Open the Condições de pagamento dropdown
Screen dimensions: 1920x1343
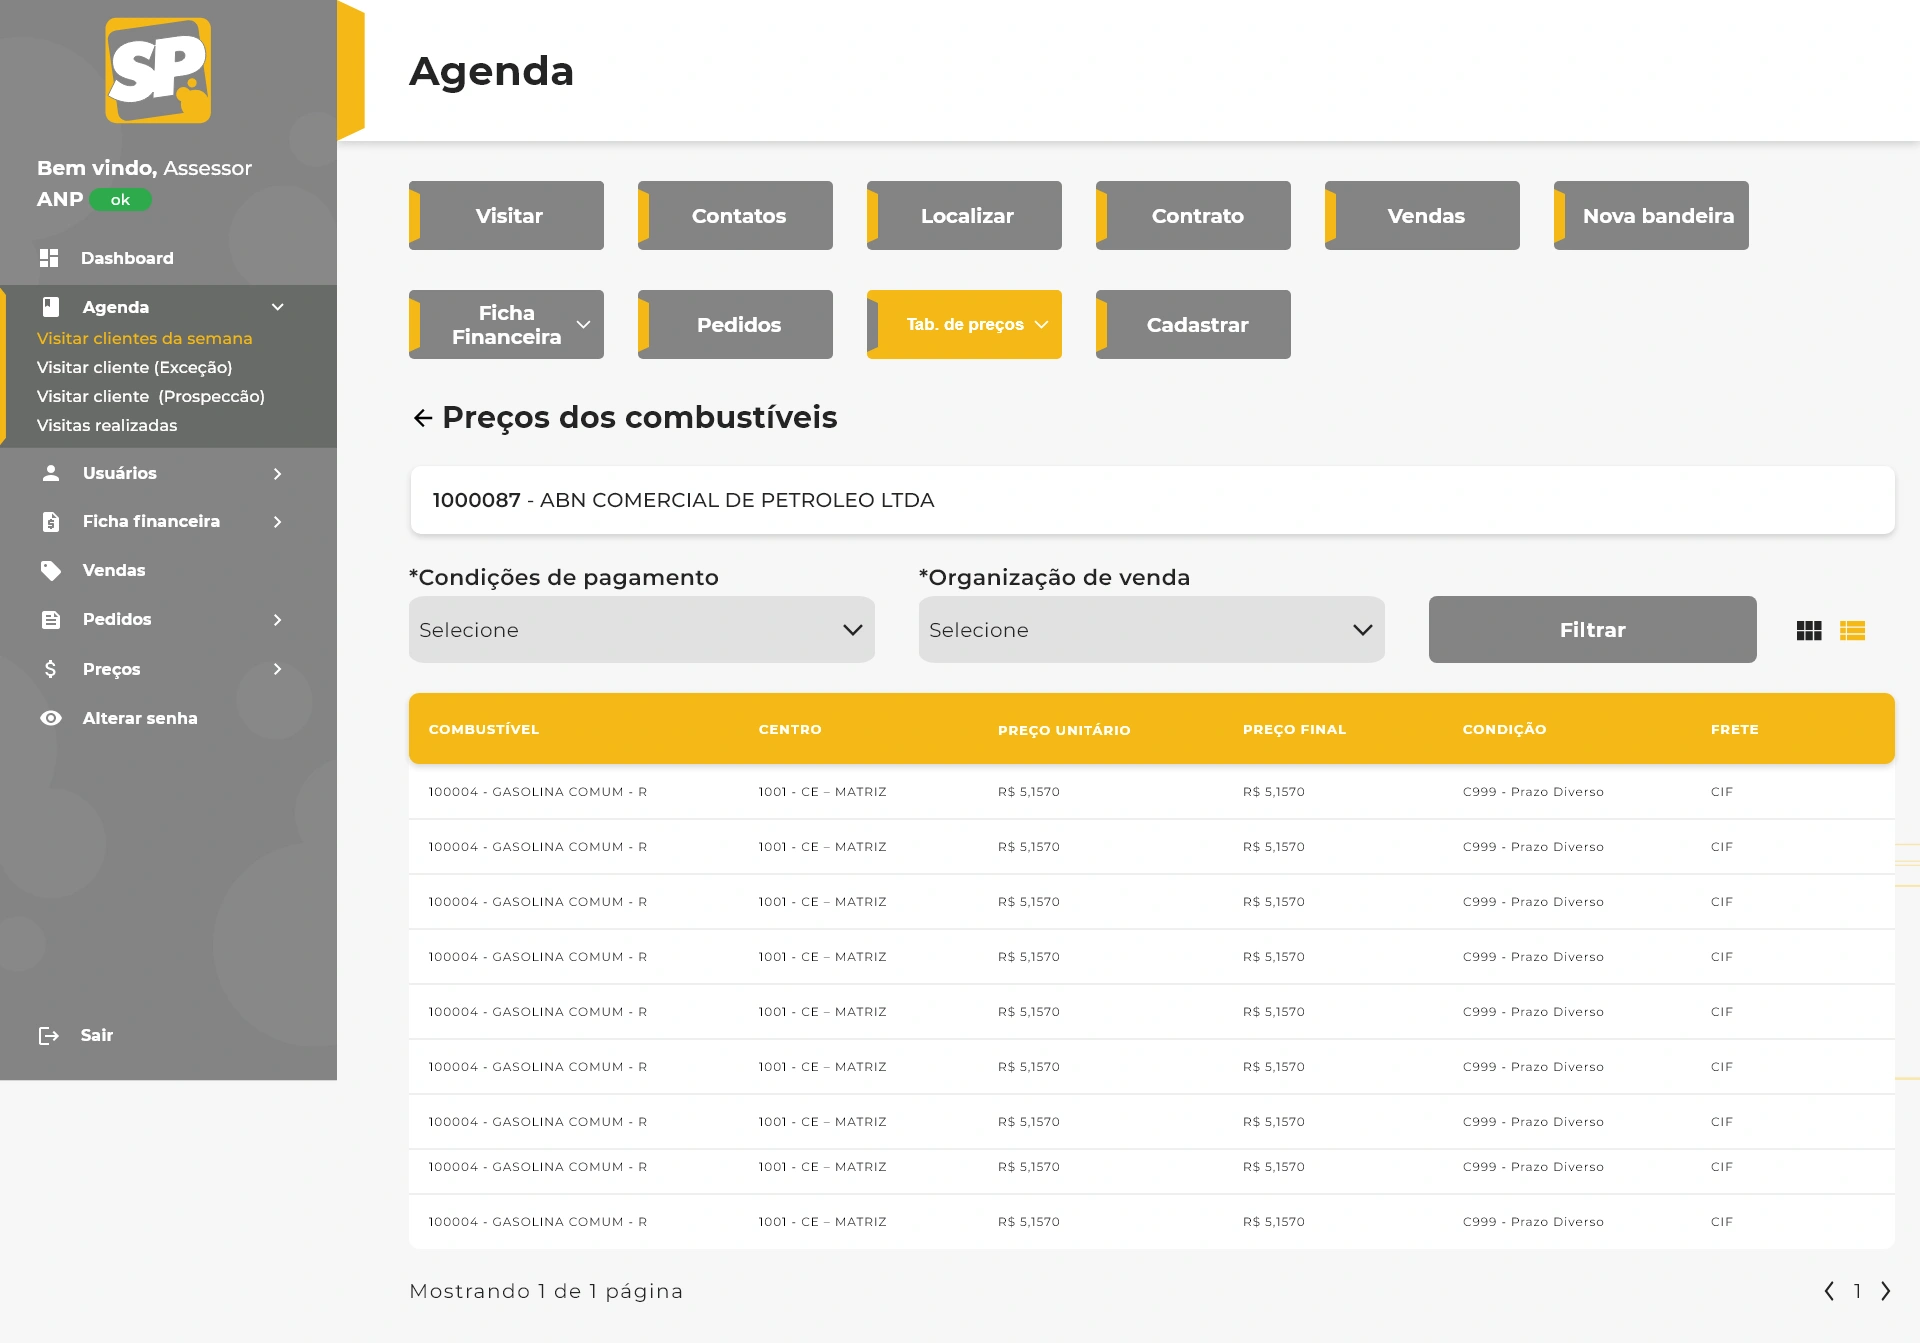tap(641, 630)
